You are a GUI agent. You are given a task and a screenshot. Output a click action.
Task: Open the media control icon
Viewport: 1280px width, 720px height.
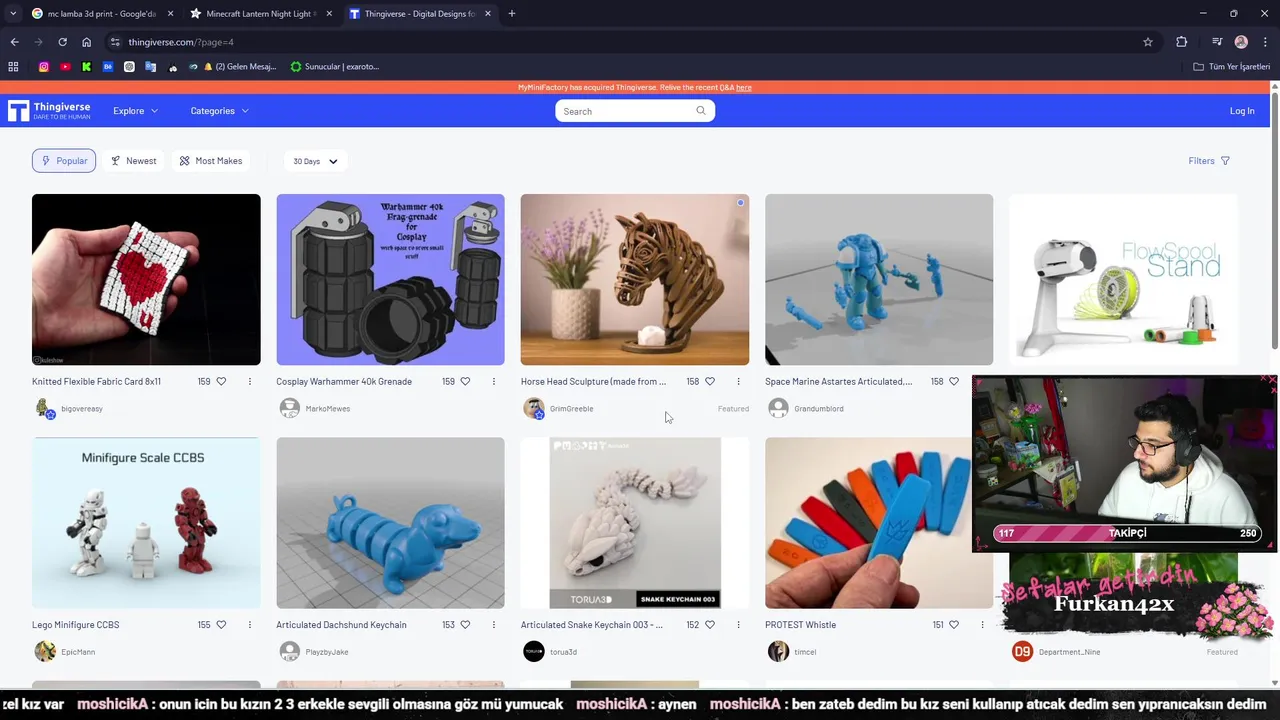(1217, 42)
